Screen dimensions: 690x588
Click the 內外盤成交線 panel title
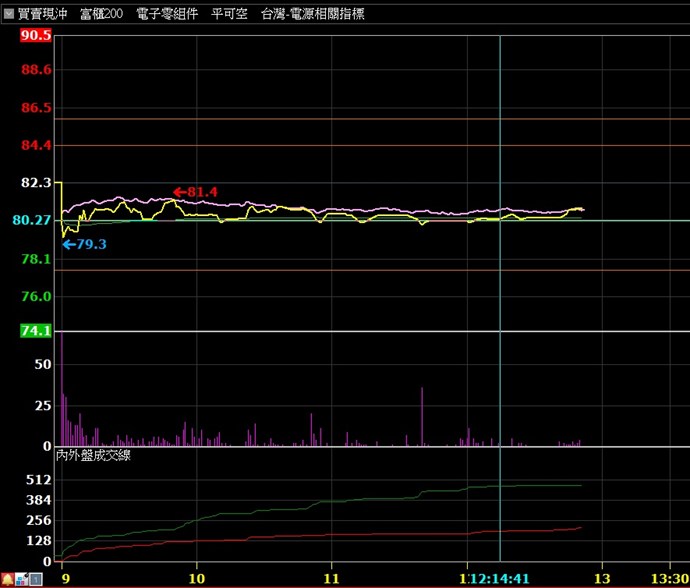click(x=92, y=455)
